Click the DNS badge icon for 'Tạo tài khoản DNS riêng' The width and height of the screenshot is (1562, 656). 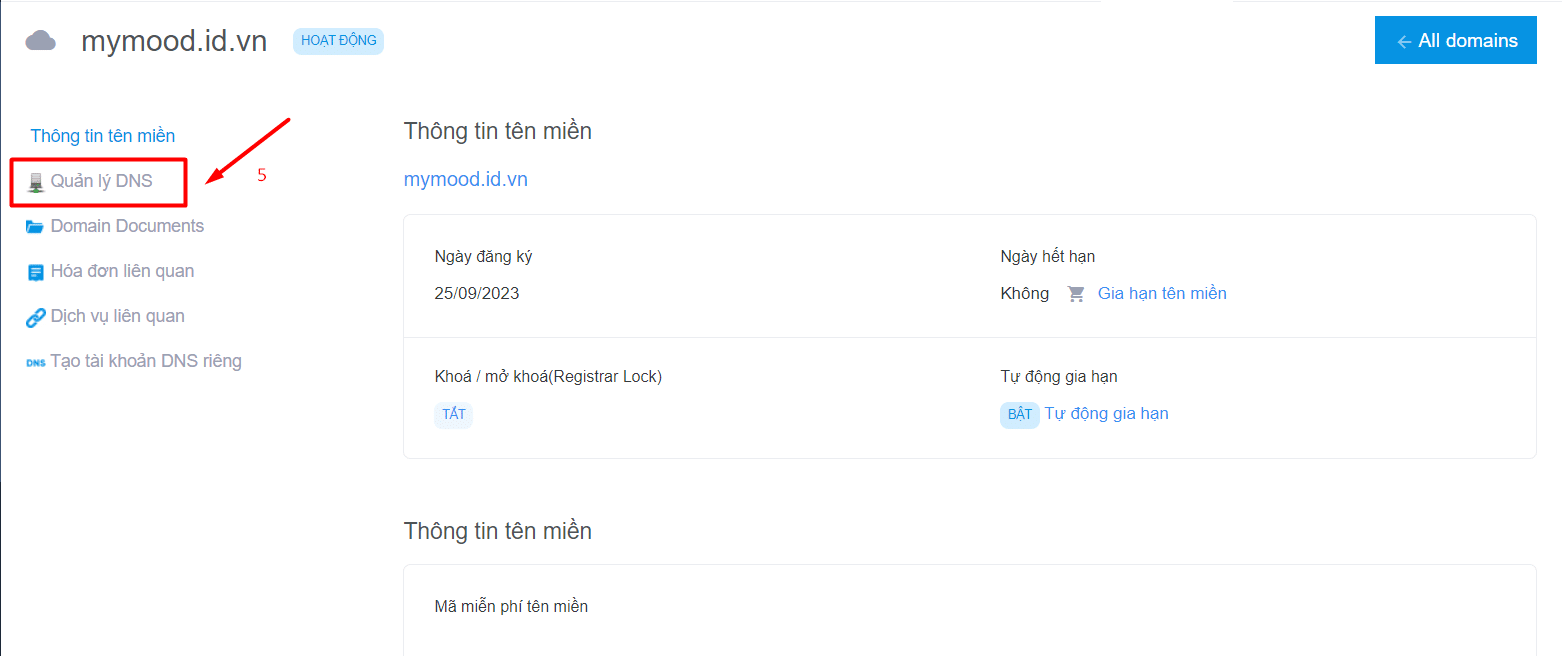[x=35, y=361]
